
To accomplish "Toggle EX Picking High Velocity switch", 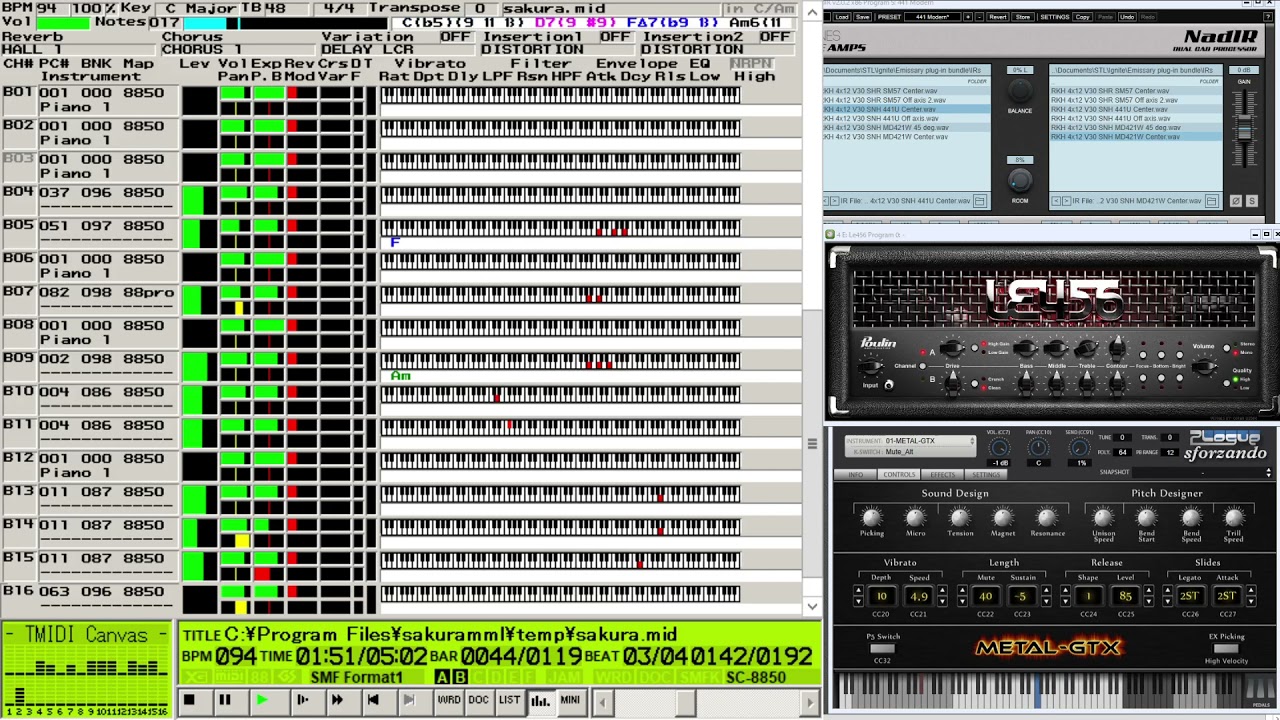I will click(x=1226, y=648).
